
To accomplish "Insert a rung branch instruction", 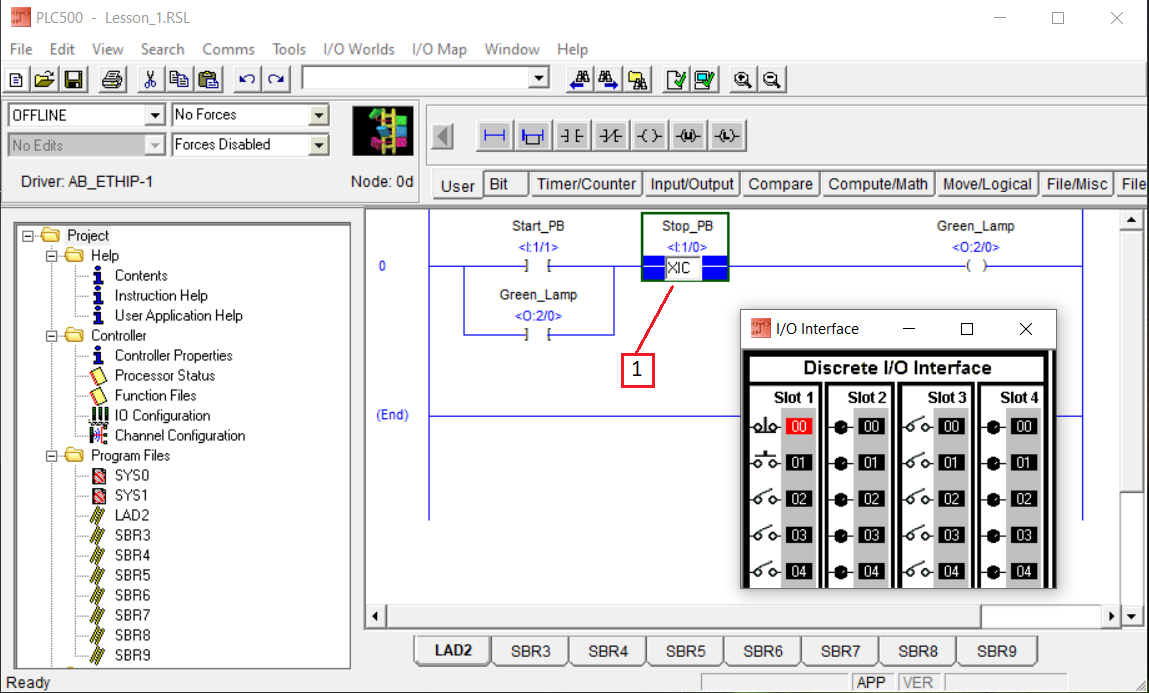I will coord(533,136).
